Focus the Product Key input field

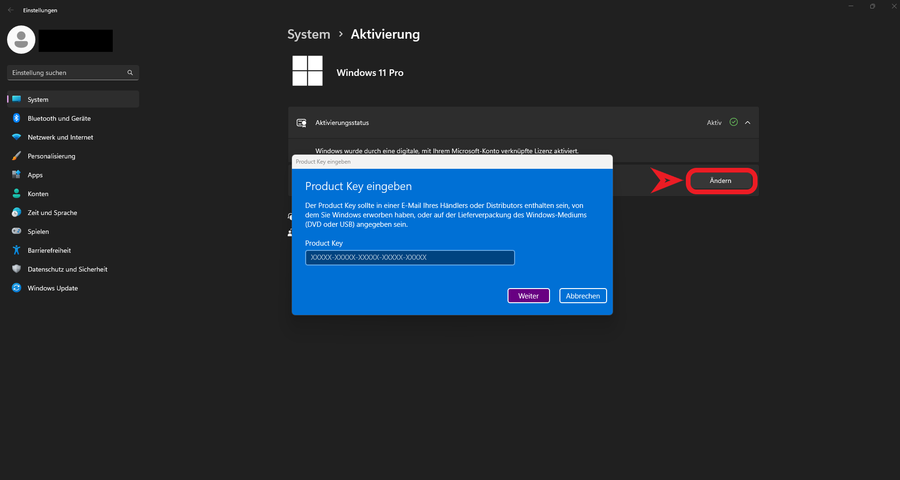coord(410,258)
